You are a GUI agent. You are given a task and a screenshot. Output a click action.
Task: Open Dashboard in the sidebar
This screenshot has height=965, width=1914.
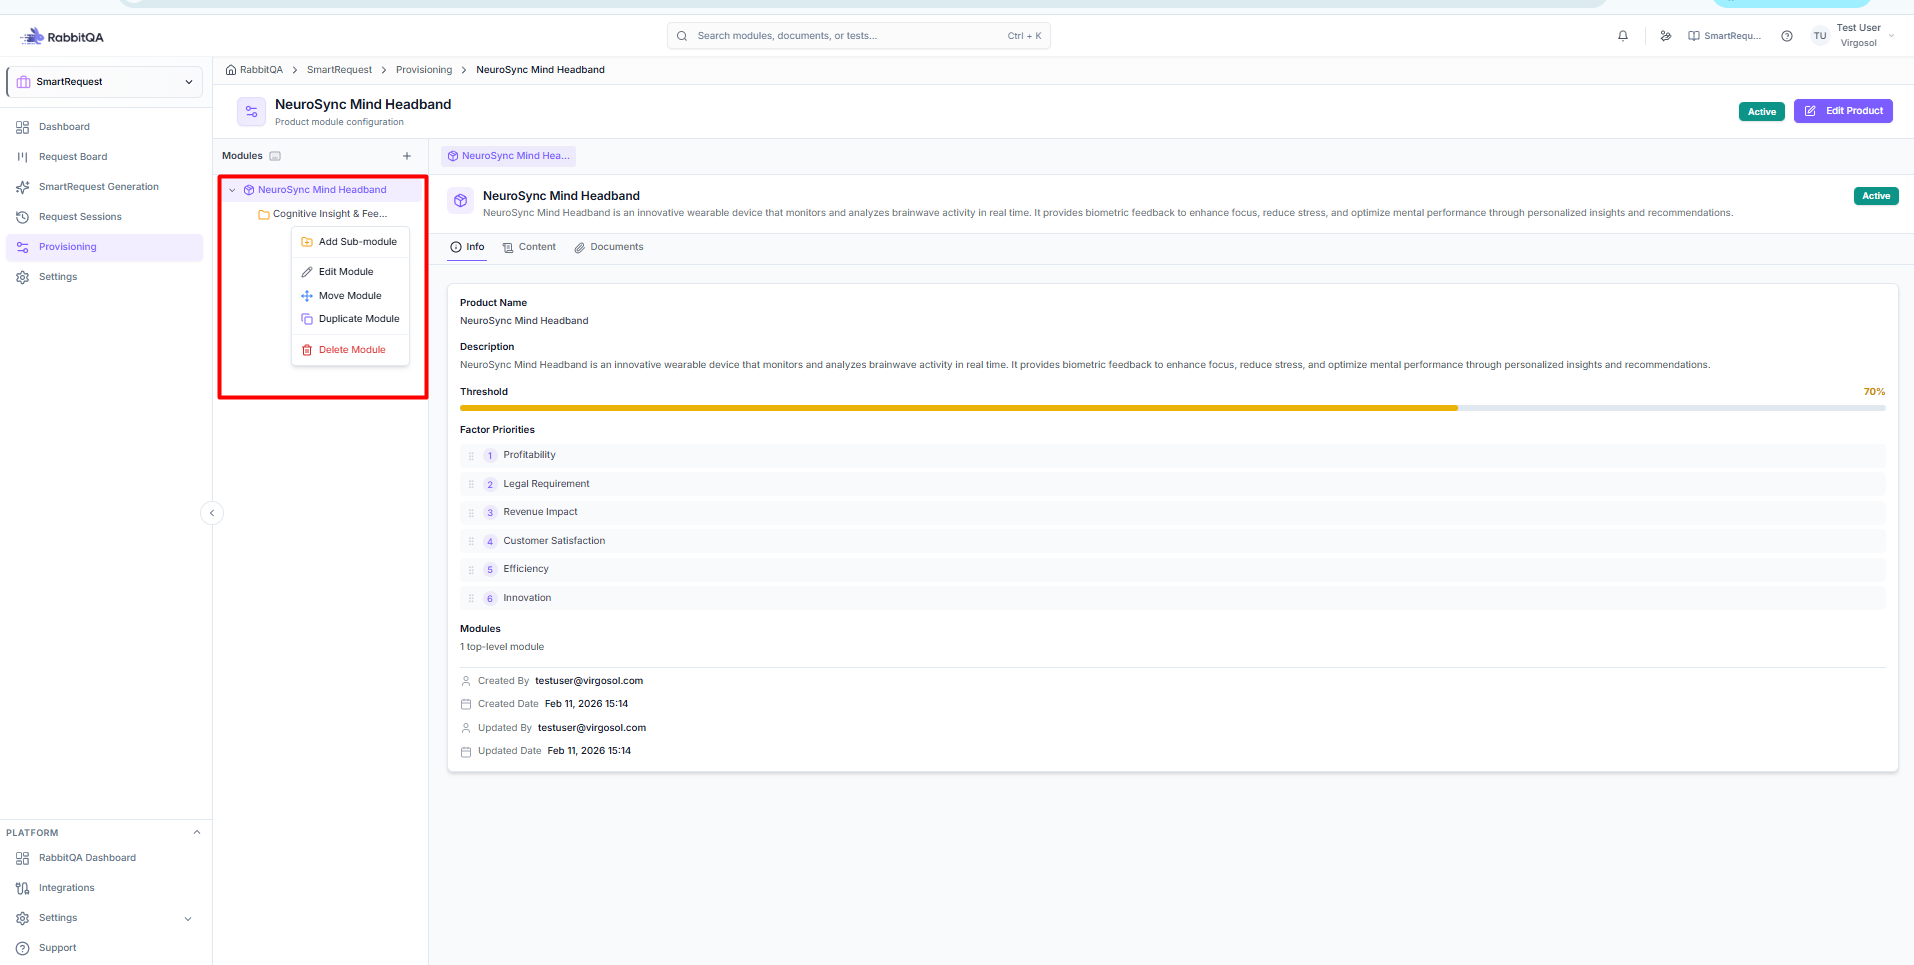pos(104,127)
